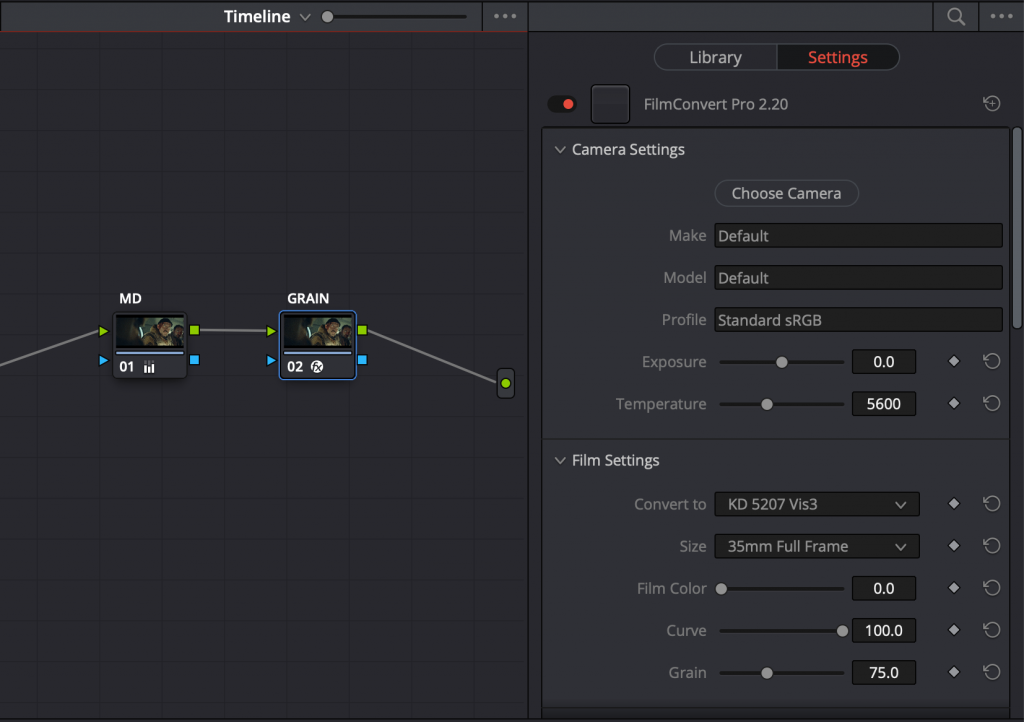Image resolution: width=1024 pixels, height=722 pixels.
Task: Reset the Size setting
Action: pyautogui.click(x=991, y=545)
